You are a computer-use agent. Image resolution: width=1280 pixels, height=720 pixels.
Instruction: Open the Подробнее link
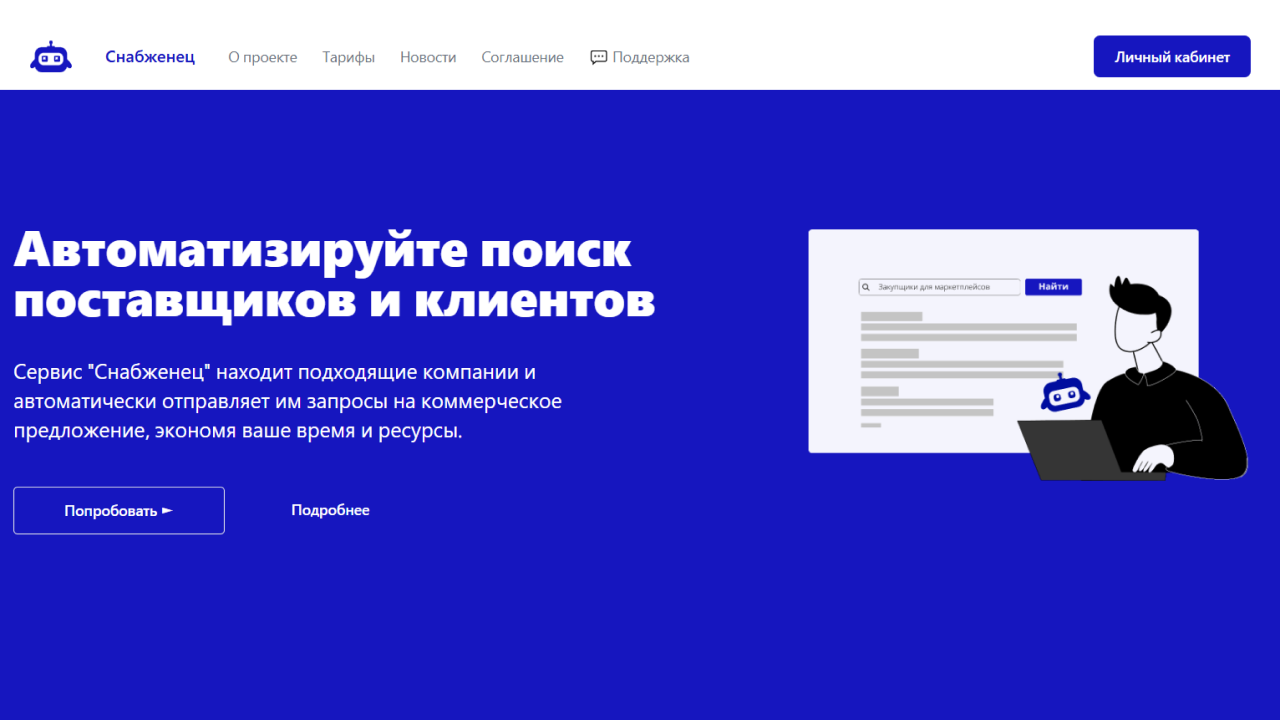coord(330,510)
